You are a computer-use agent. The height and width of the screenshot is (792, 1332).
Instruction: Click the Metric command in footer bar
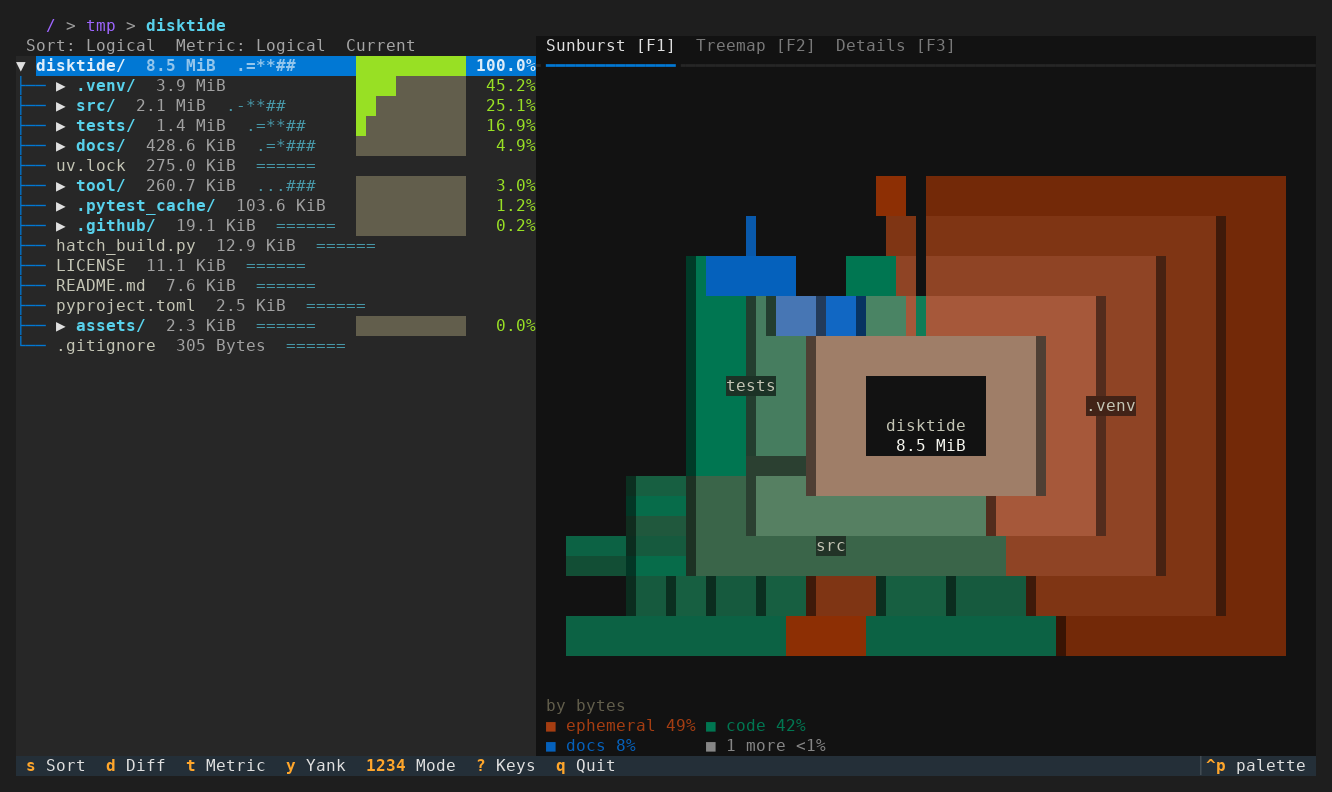point(226,766)
